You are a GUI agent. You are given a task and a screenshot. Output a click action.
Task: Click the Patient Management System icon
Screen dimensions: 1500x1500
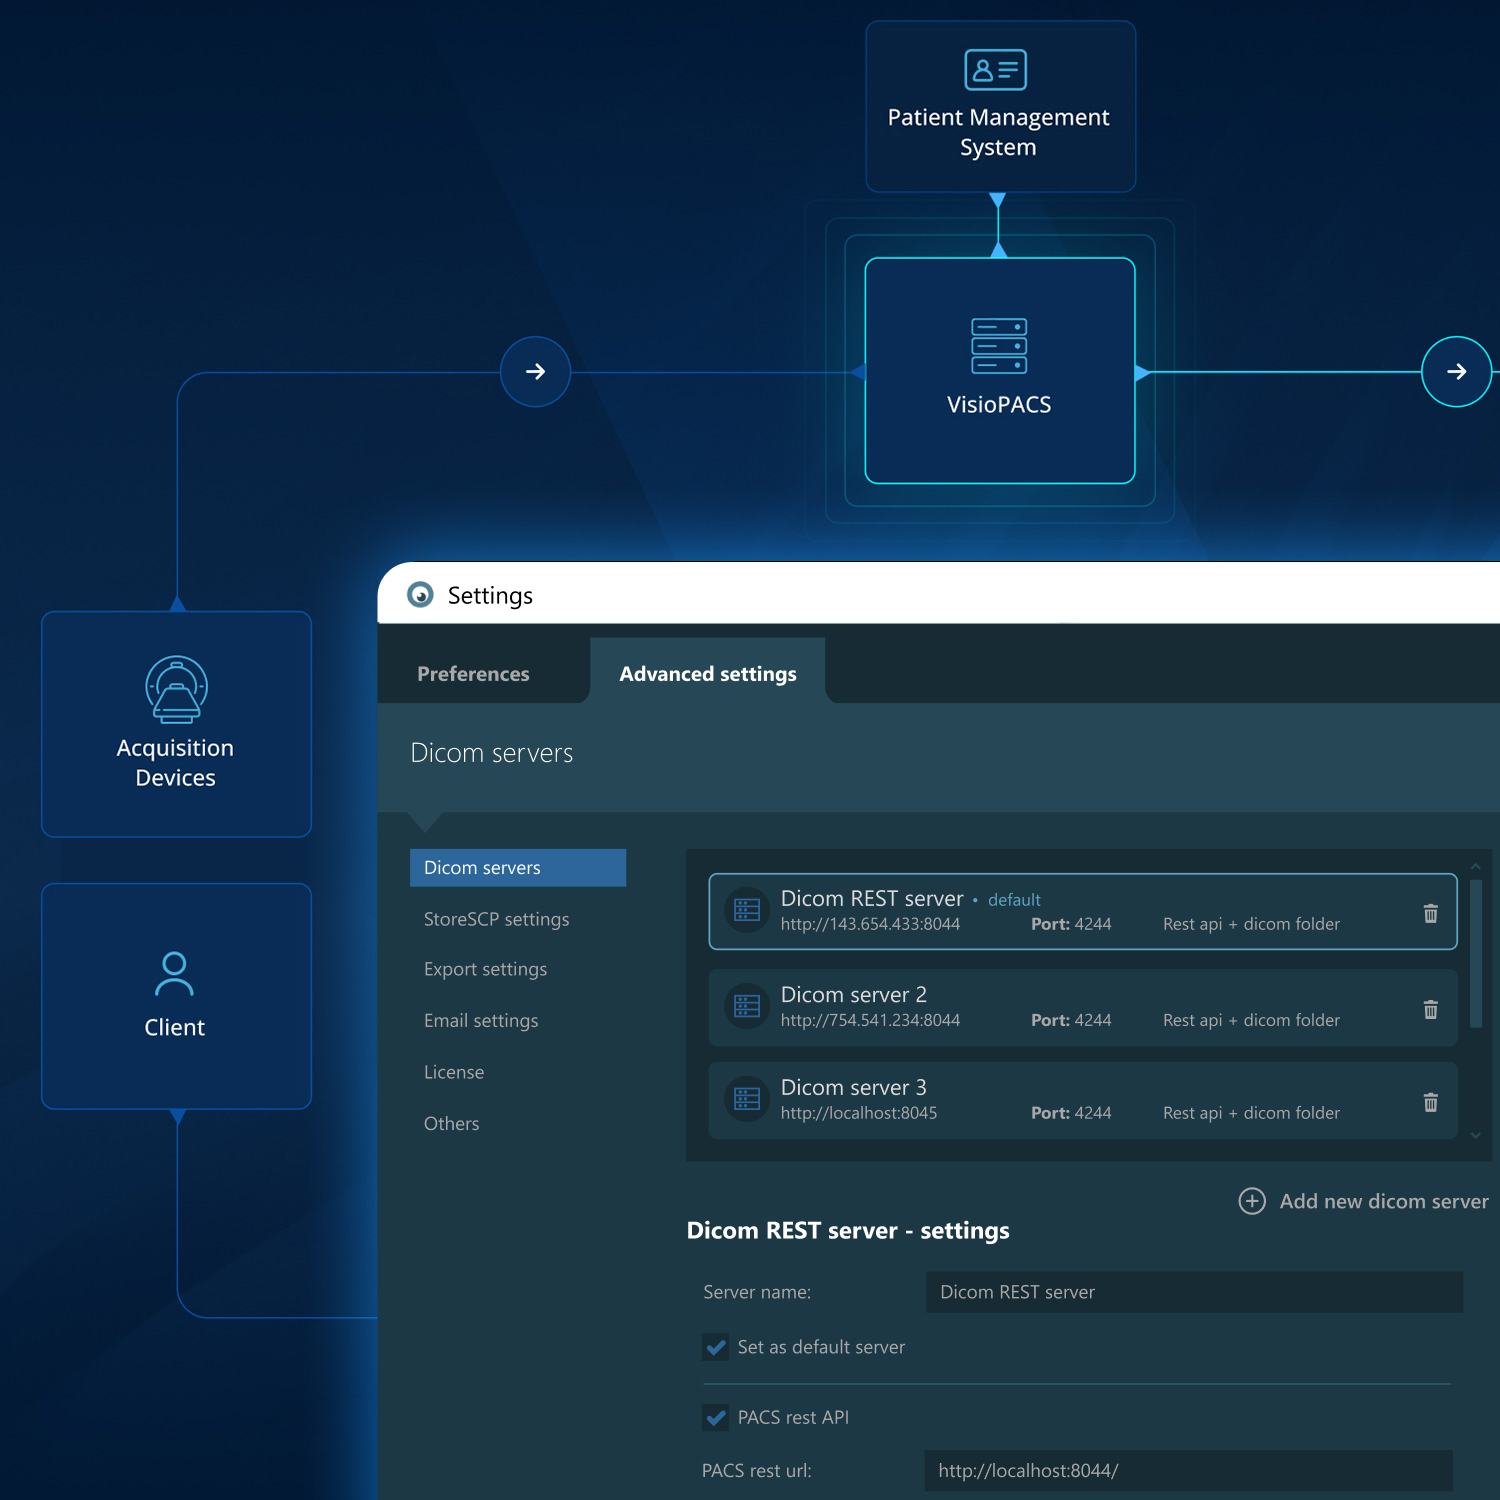pos(995,70)
